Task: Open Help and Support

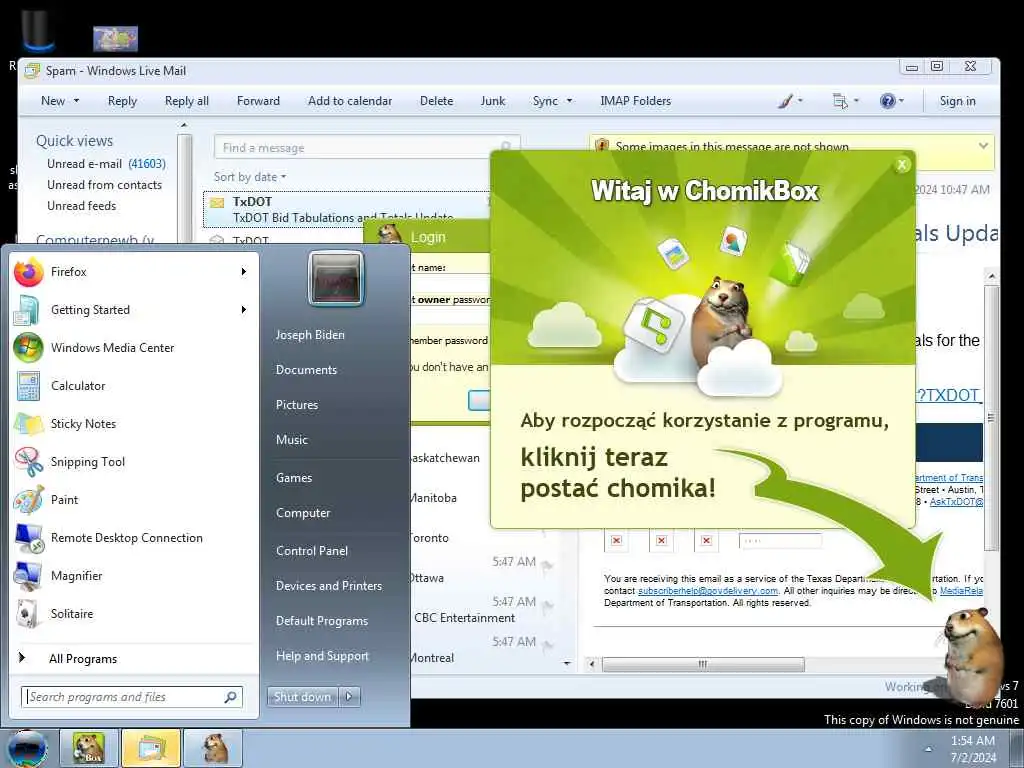Action: [x=322, y=656]
